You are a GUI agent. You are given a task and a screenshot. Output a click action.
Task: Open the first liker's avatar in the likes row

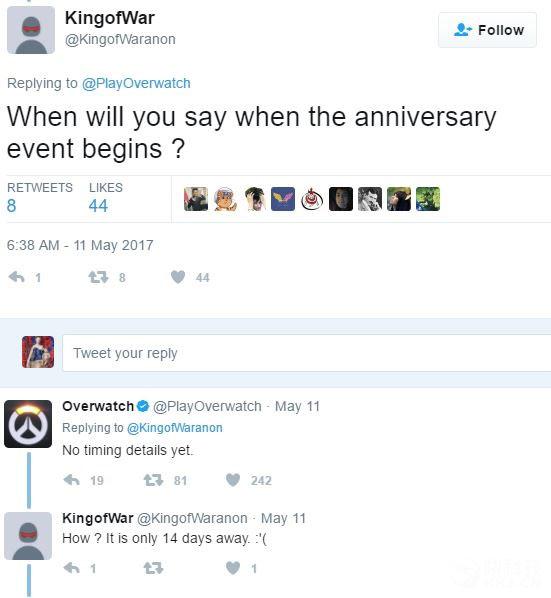click(196, 199)
